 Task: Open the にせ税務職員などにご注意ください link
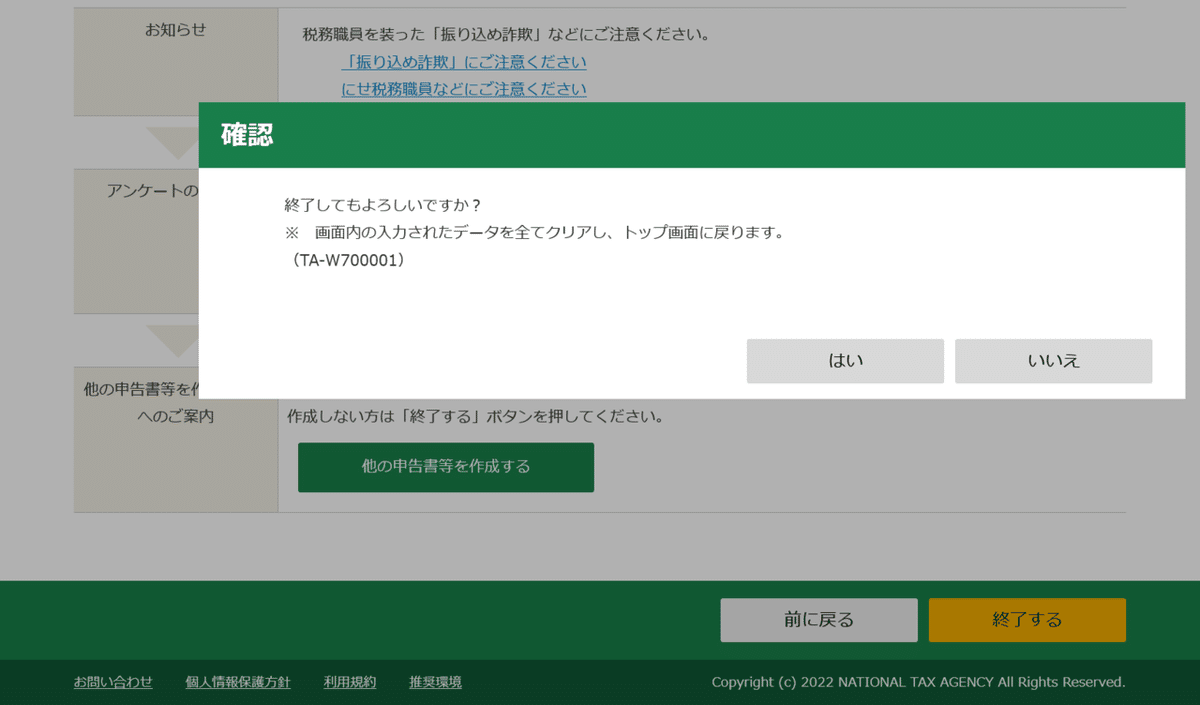[463, 88]
